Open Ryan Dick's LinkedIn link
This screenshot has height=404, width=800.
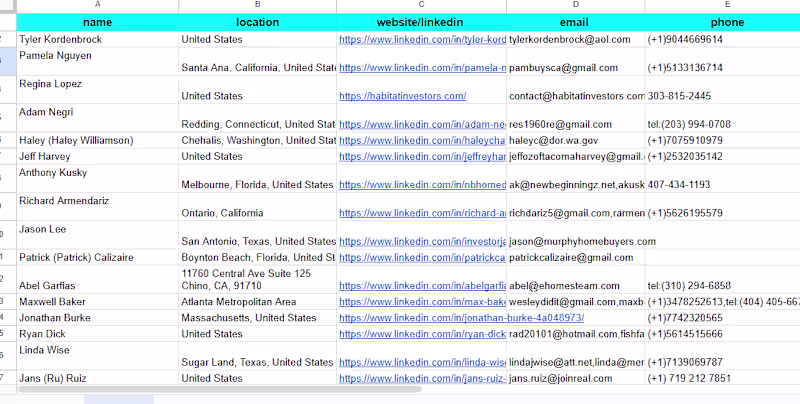pyautogui.click(x=422, y=334)
